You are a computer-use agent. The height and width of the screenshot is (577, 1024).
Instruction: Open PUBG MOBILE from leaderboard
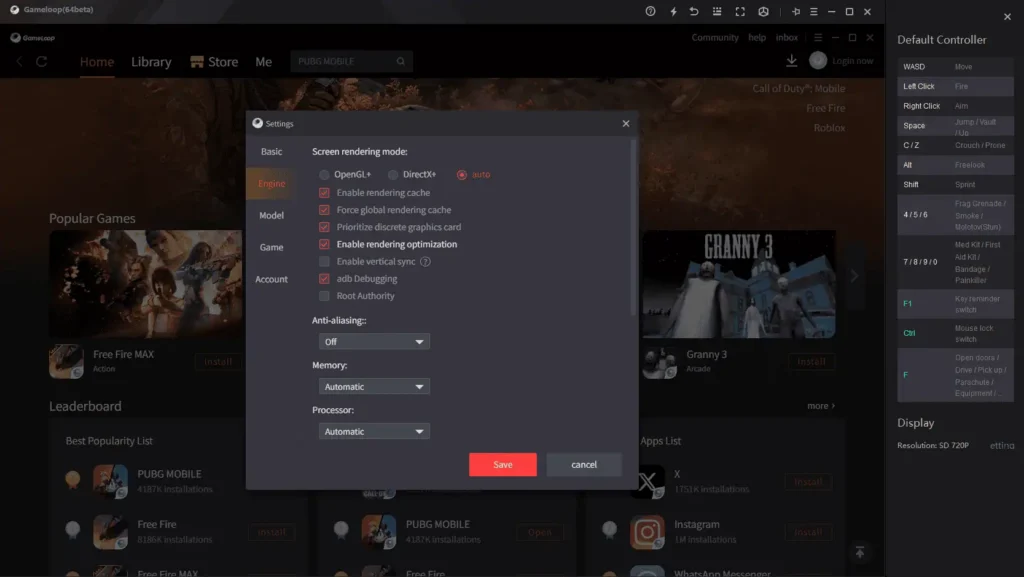click(539, 532)
